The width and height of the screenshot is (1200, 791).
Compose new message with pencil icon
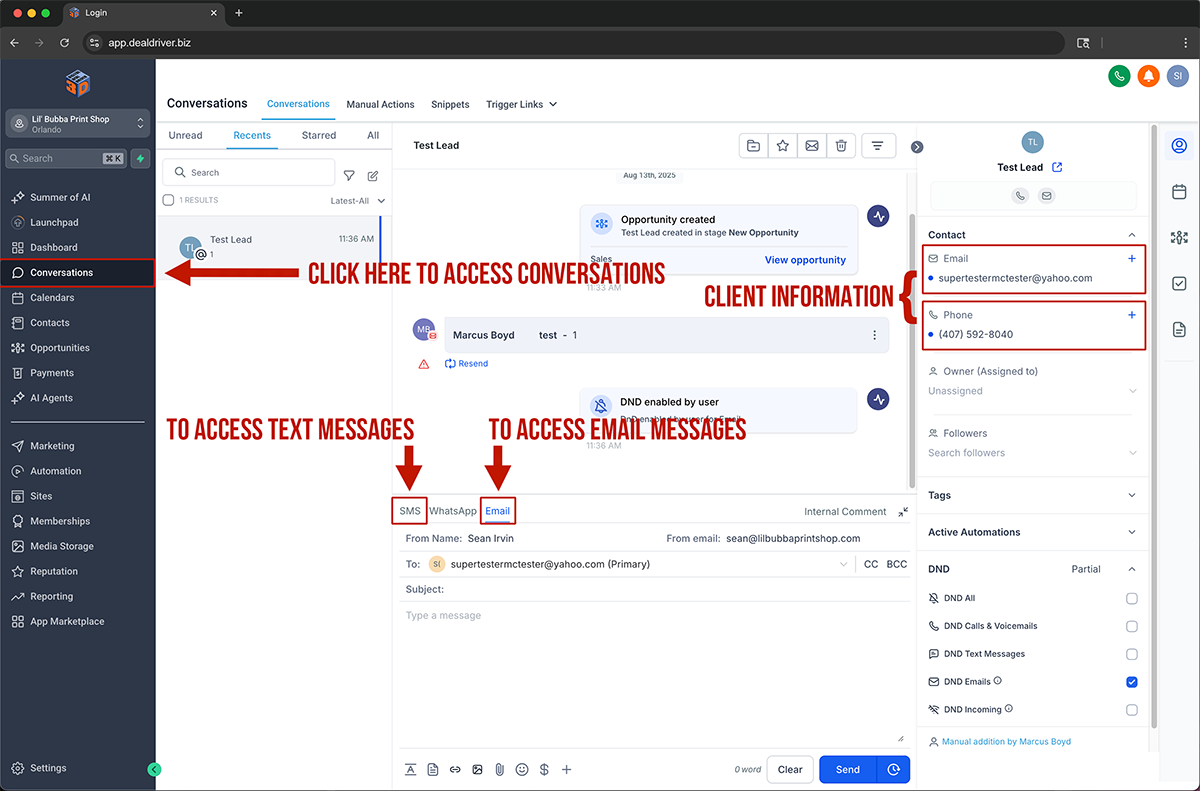point(373,175)
